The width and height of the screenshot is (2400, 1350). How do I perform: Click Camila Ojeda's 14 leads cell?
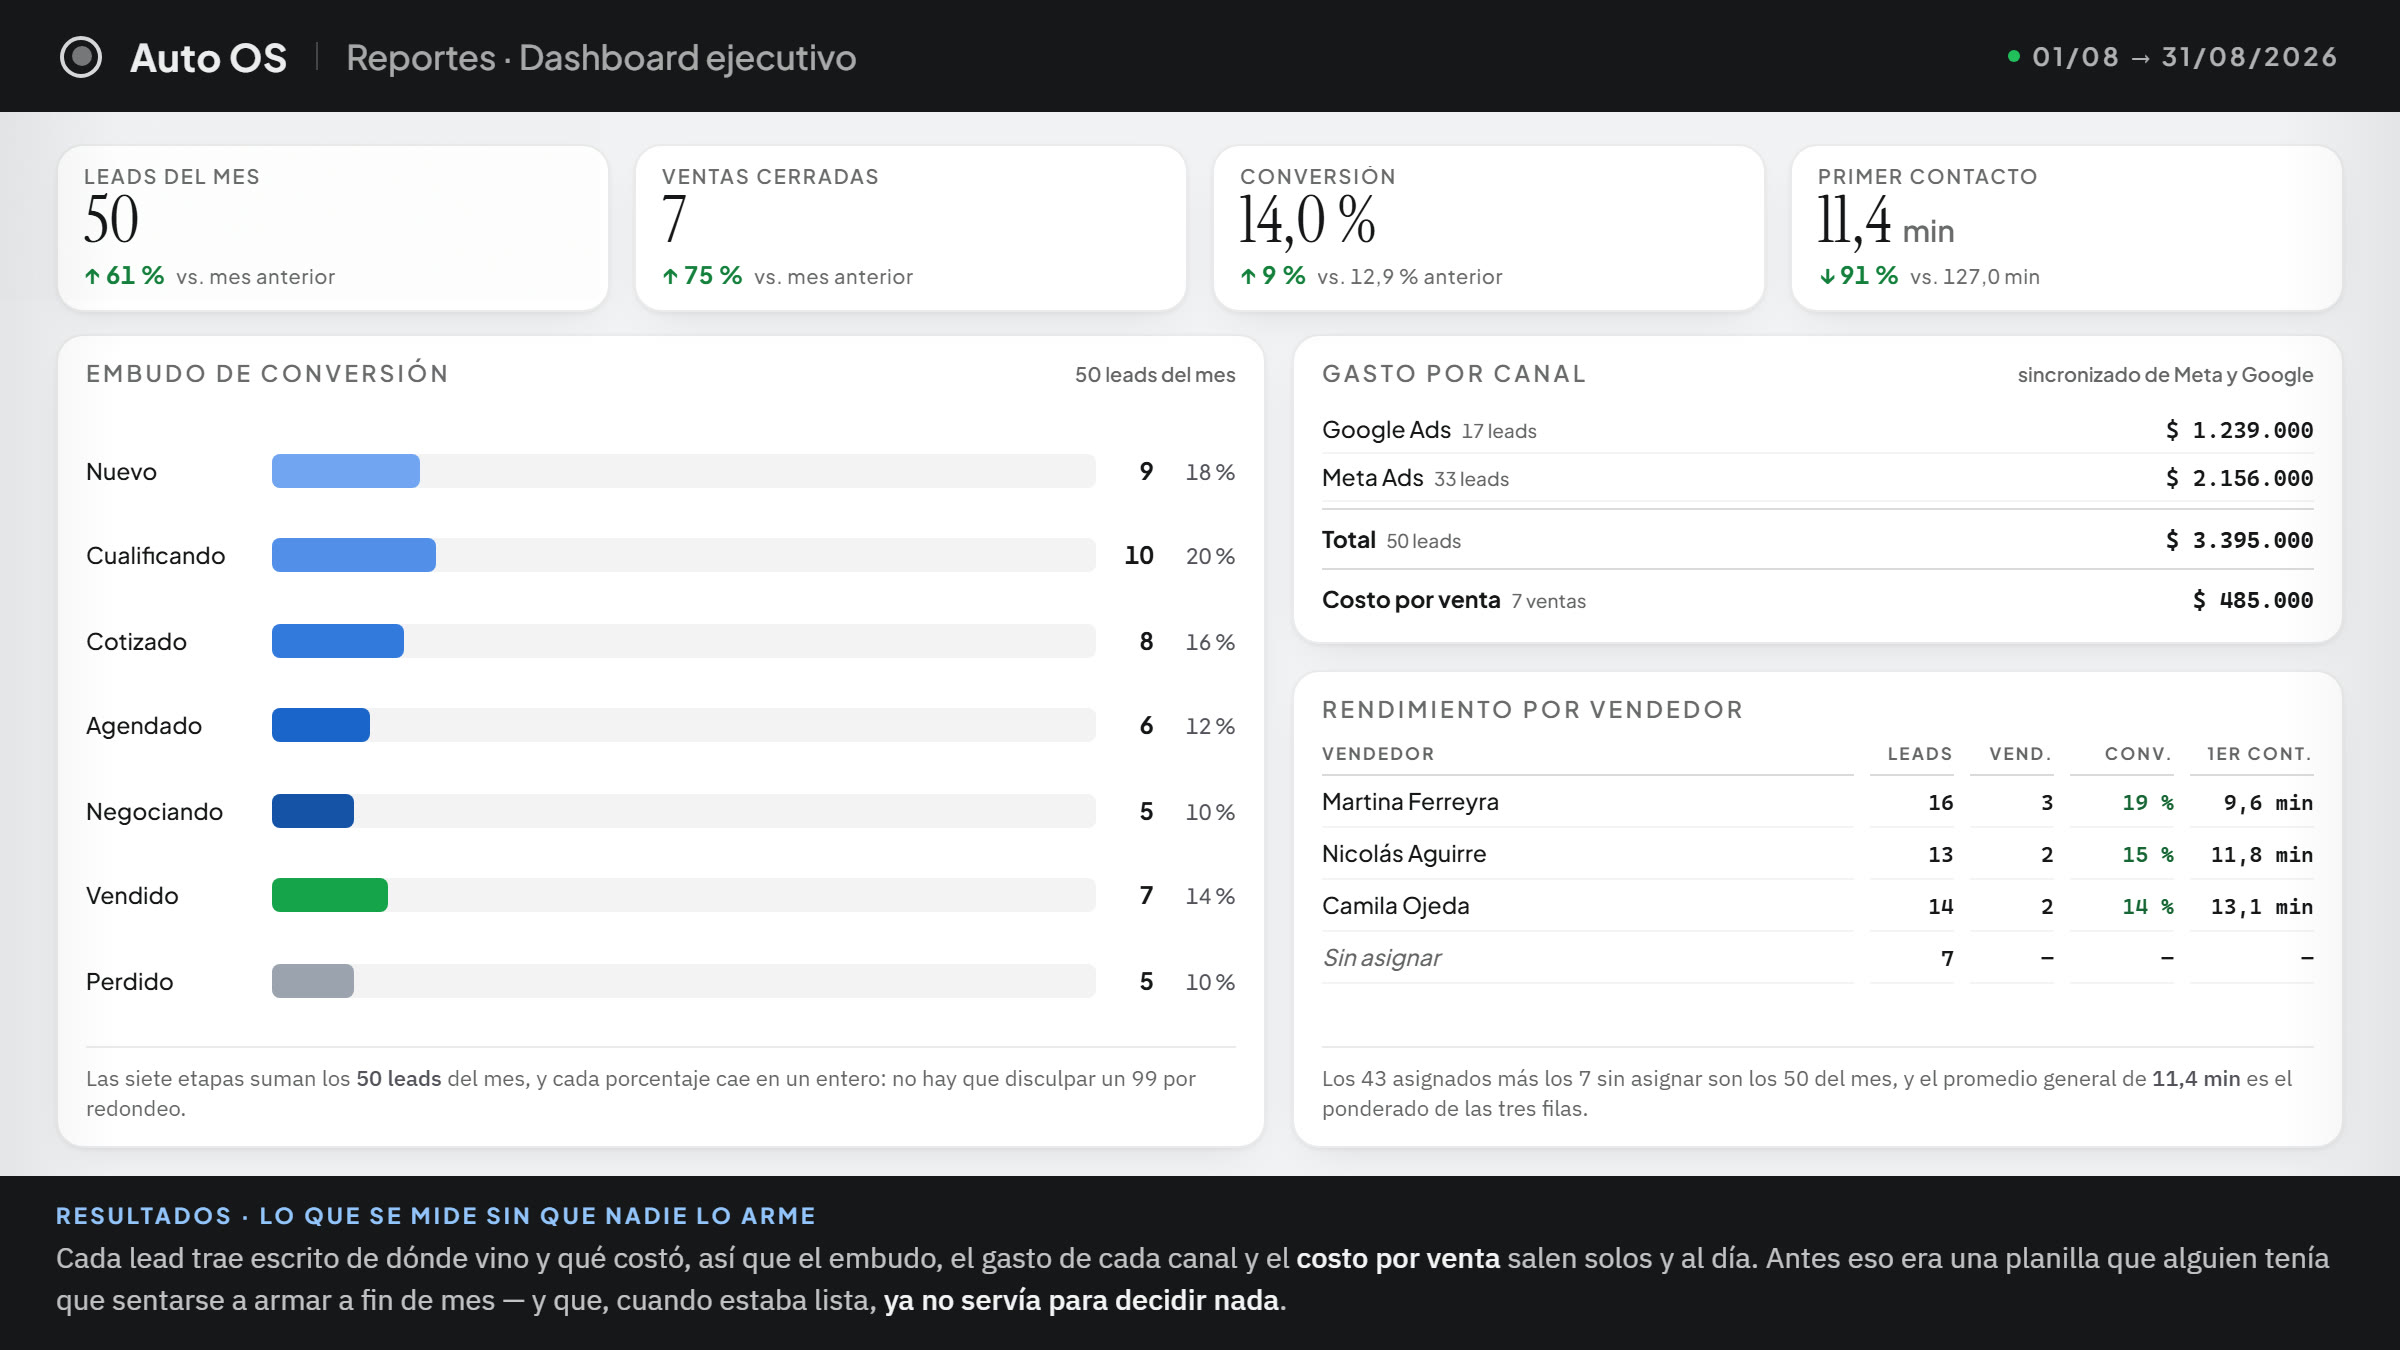tap(1940, 907)
